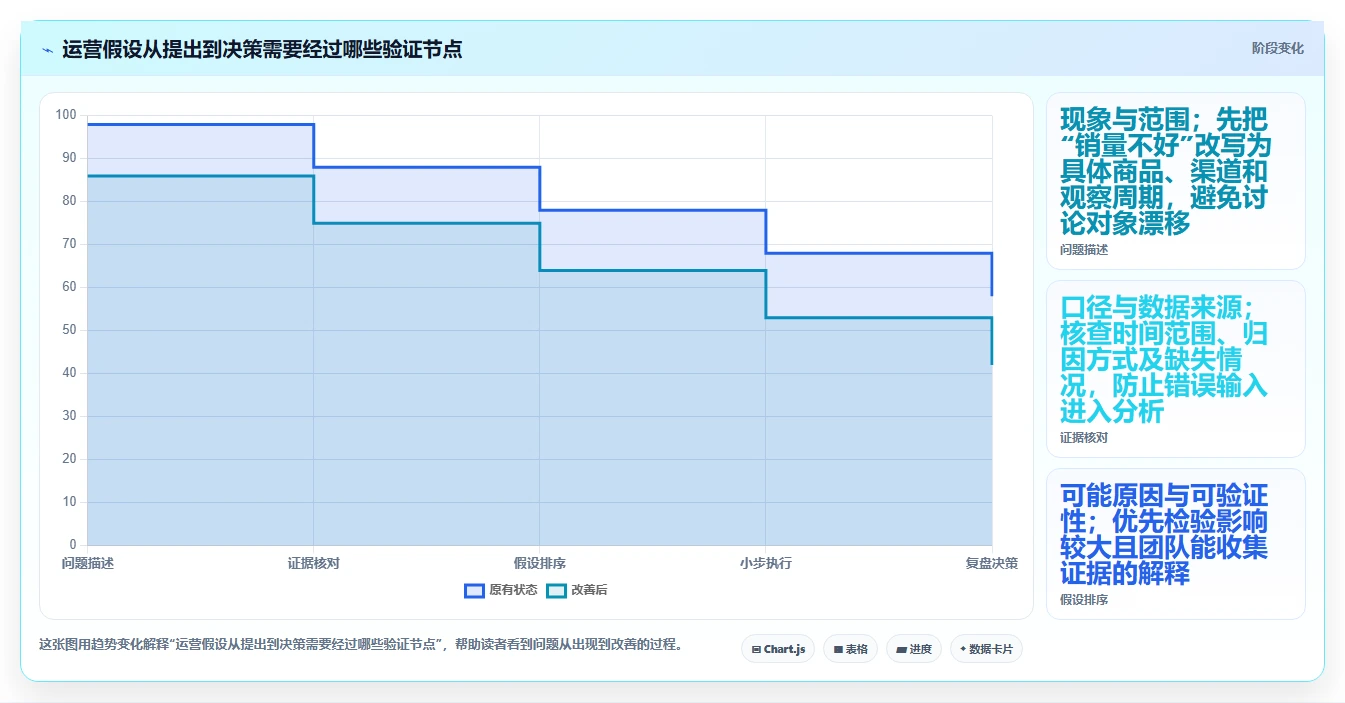Click the 小步执行 x-axis label
This screenshot has width=1345, height=703.
766,563
